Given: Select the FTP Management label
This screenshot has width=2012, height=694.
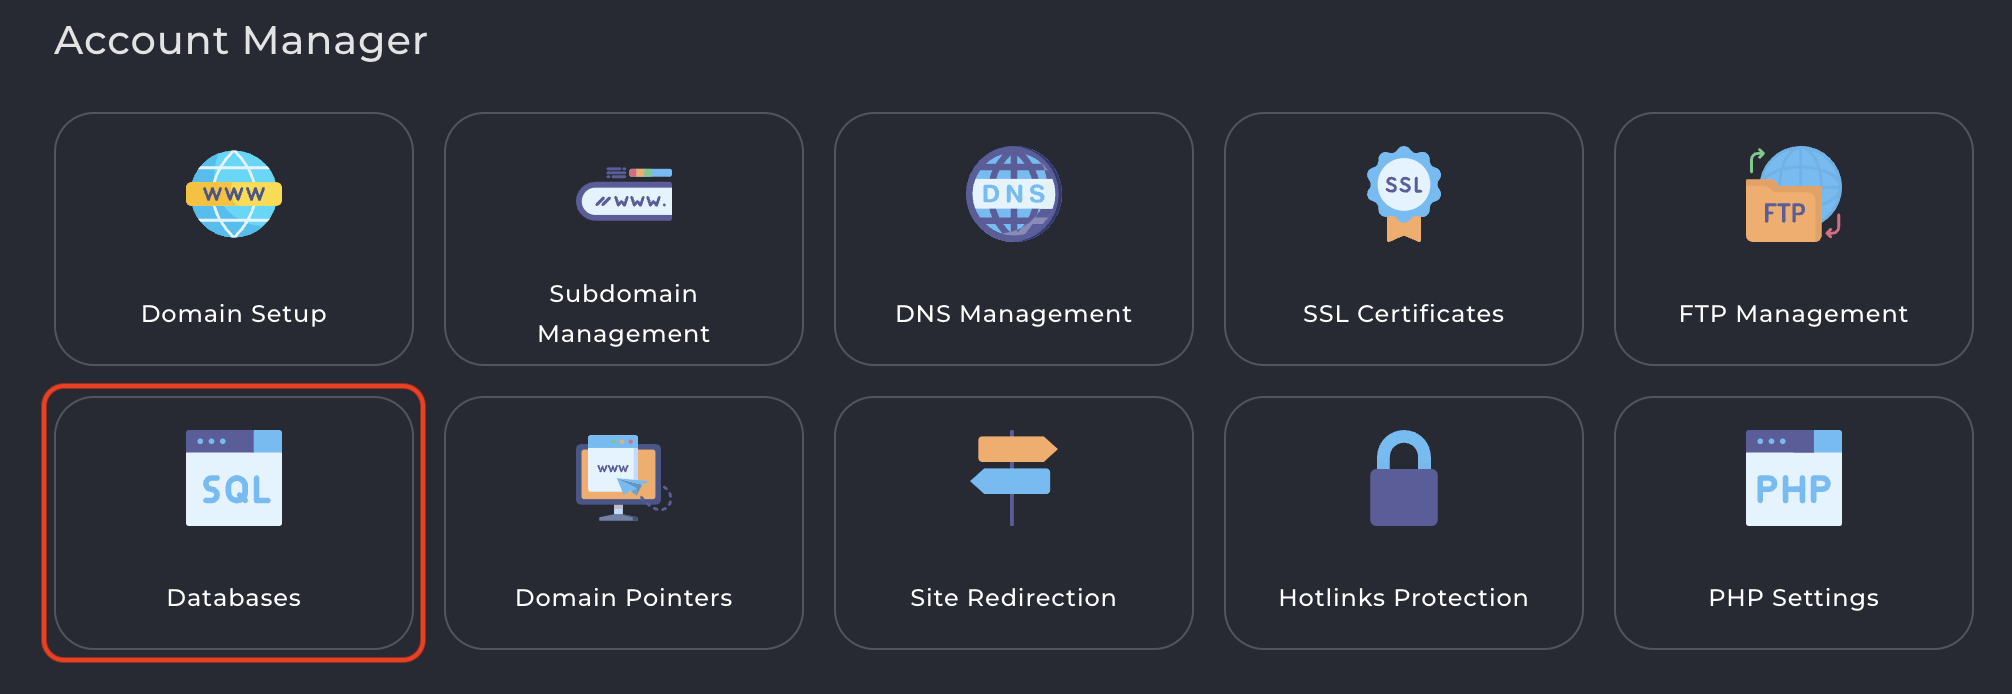Looking at the screenshot, I should click(1794, 314).
